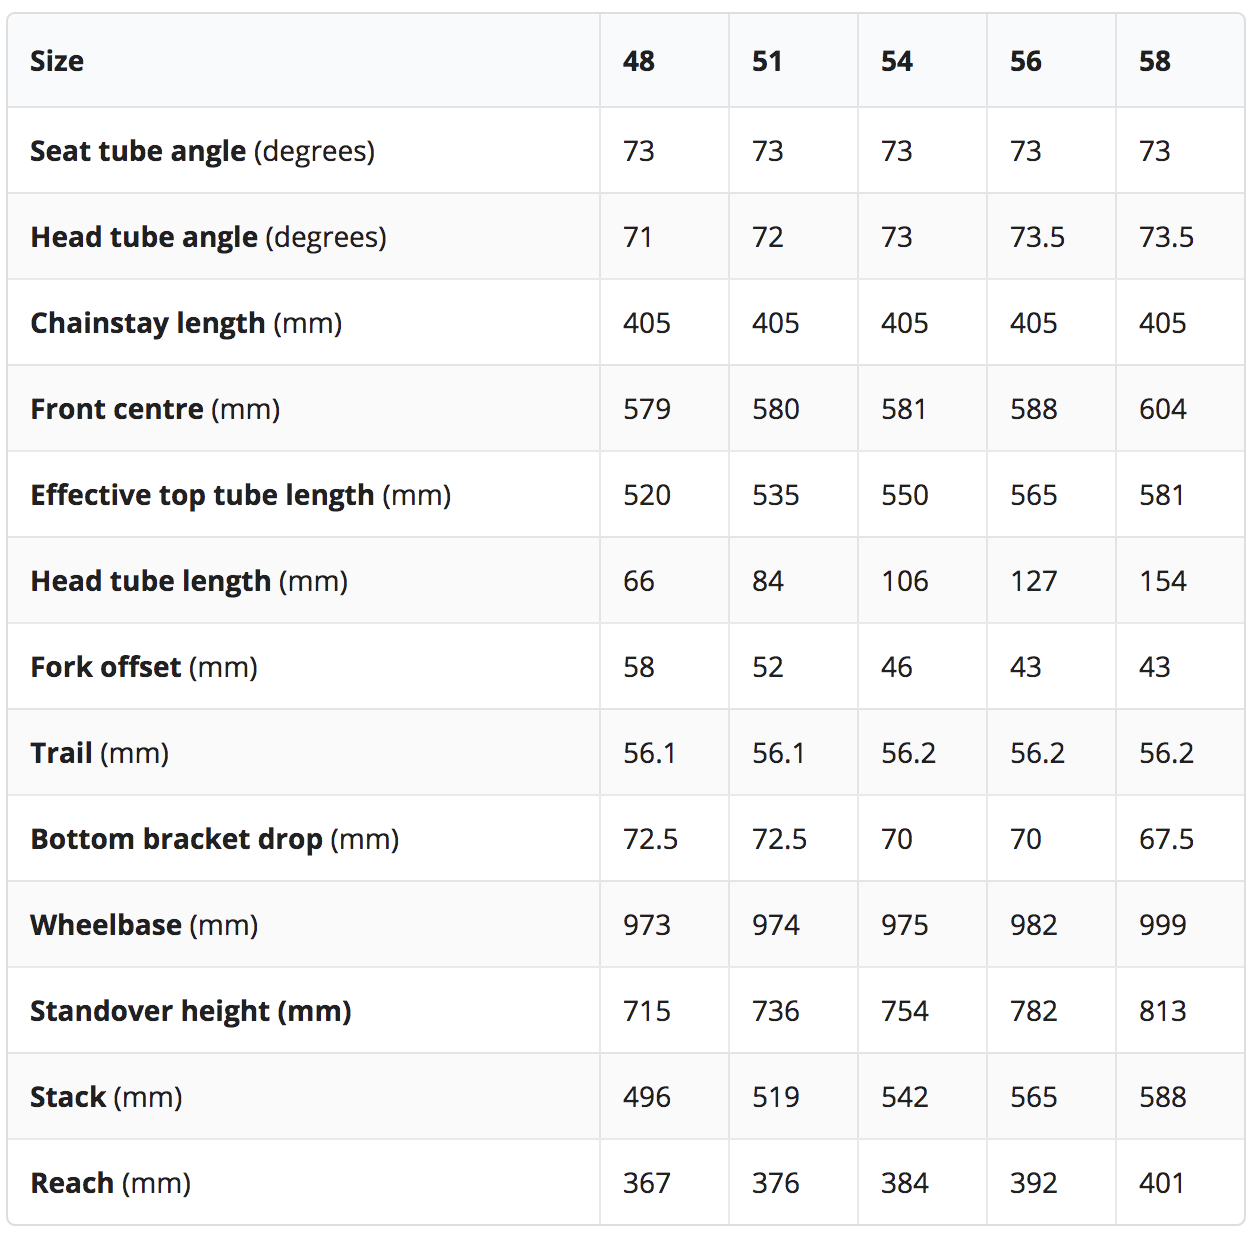Click the Front centre row label

click(155, 409)
